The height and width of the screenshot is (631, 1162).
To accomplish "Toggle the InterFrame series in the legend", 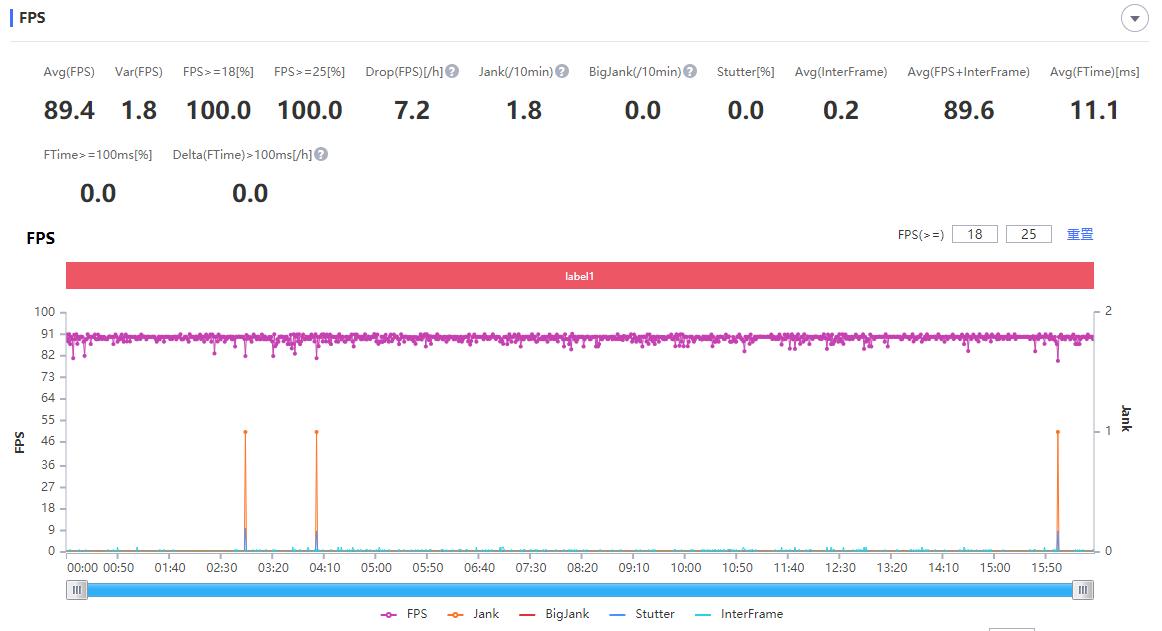I will [739, 614].
